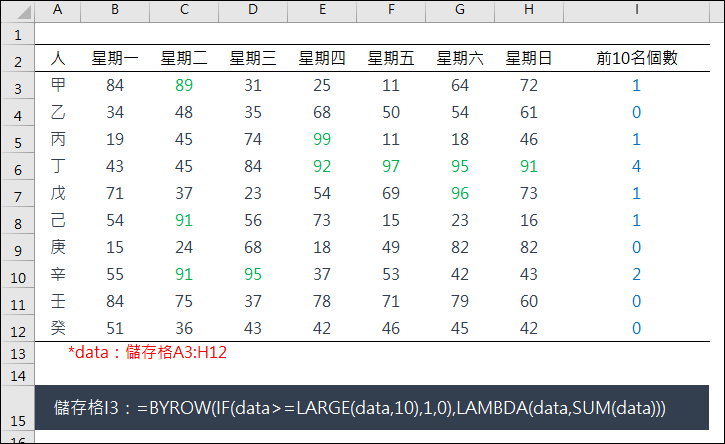Click the header cell 星期日
The height and width of the screenshot is (444, 725).
[x=528, y=58]
